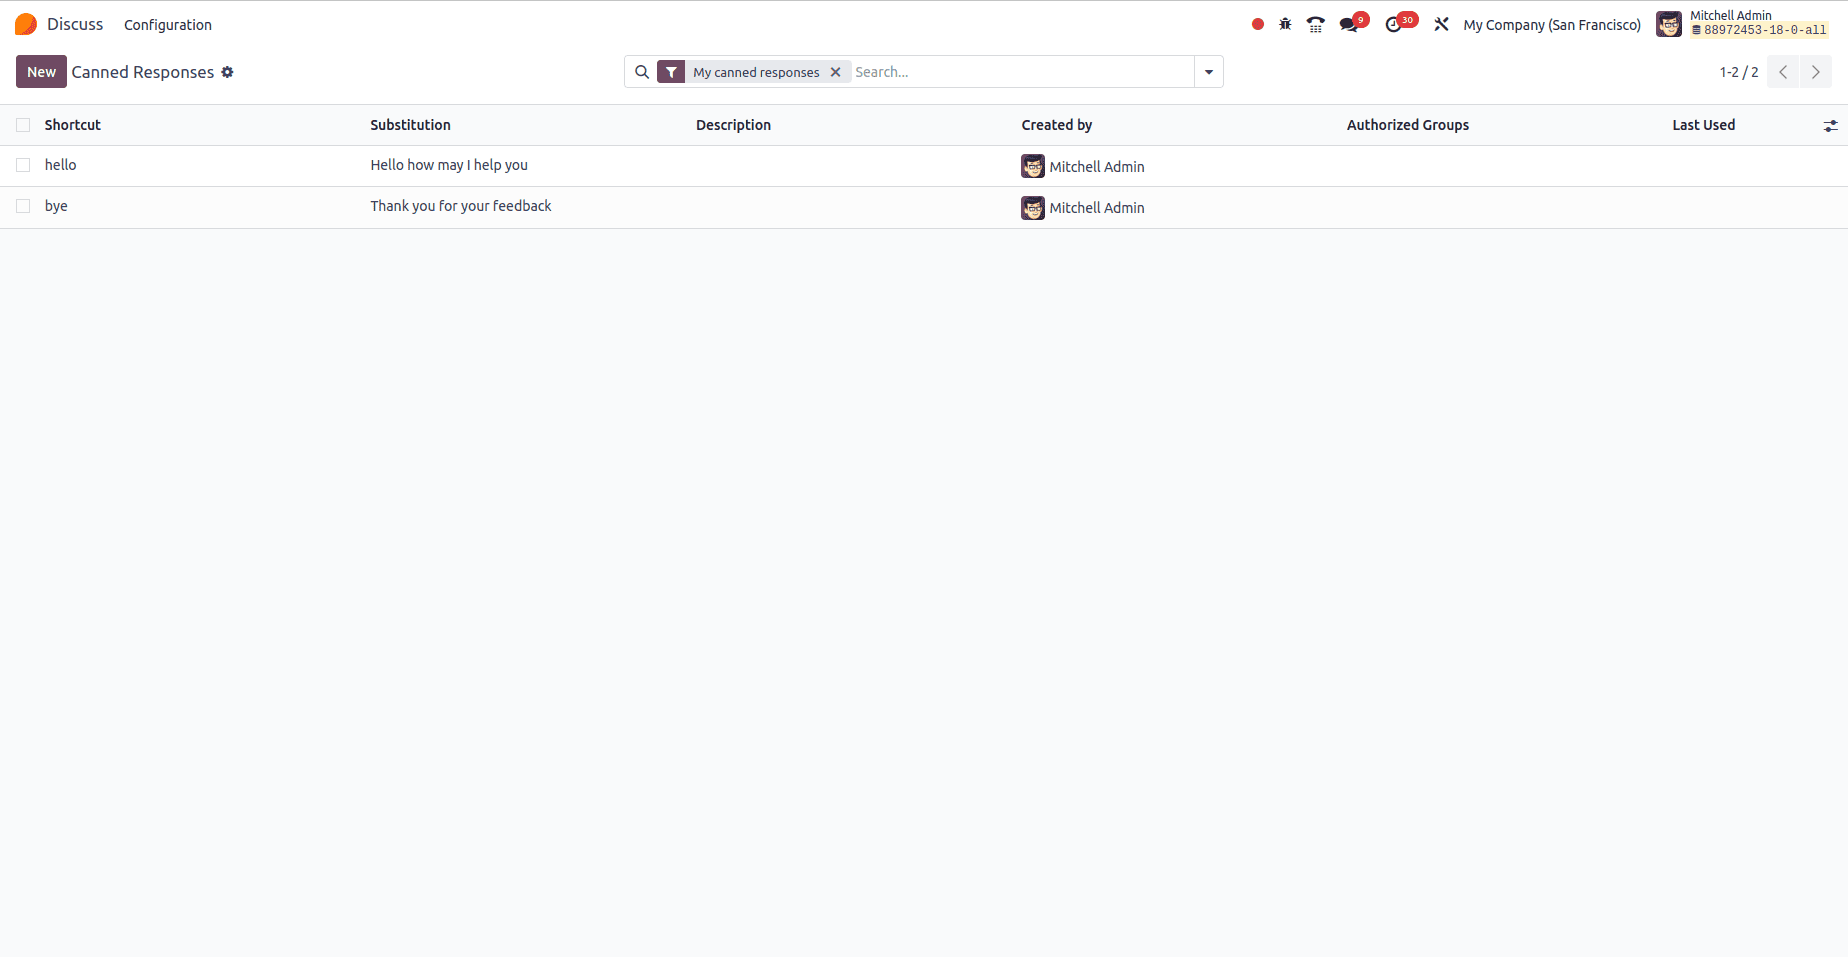The width and height of the screenshot is (1848, 957).
Task: Go to the next page with the right arrow
Action: tap(1816, 71)
